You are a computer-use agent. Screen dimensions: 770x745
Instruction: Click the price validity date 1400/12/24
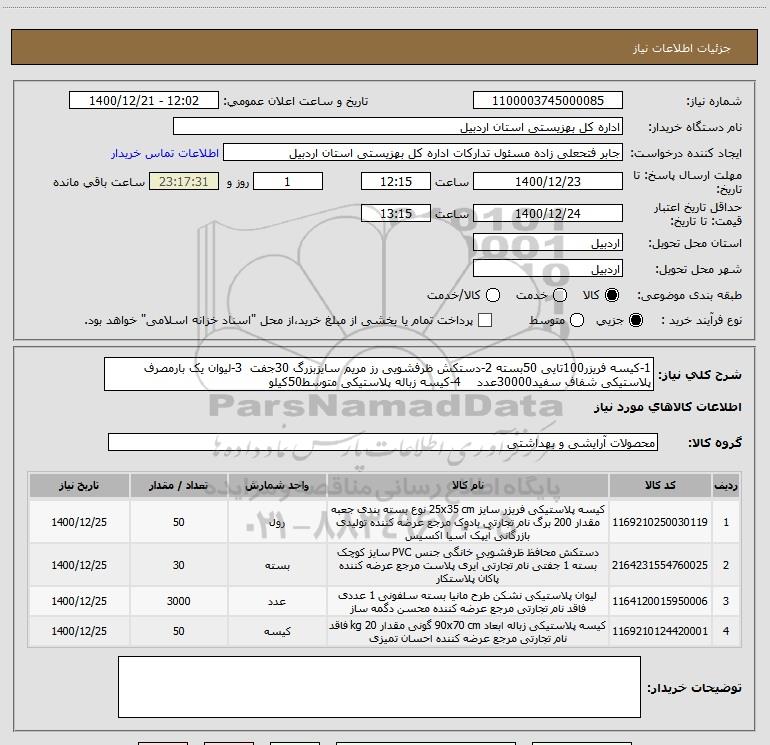[x=548, y=214]
